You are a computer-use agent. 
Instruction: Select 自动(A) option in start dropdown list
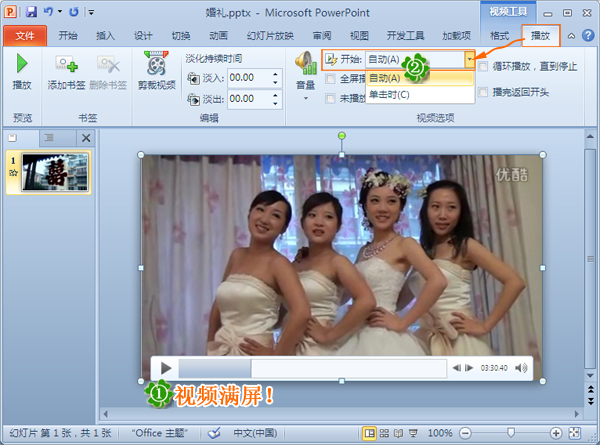point(420,78)
